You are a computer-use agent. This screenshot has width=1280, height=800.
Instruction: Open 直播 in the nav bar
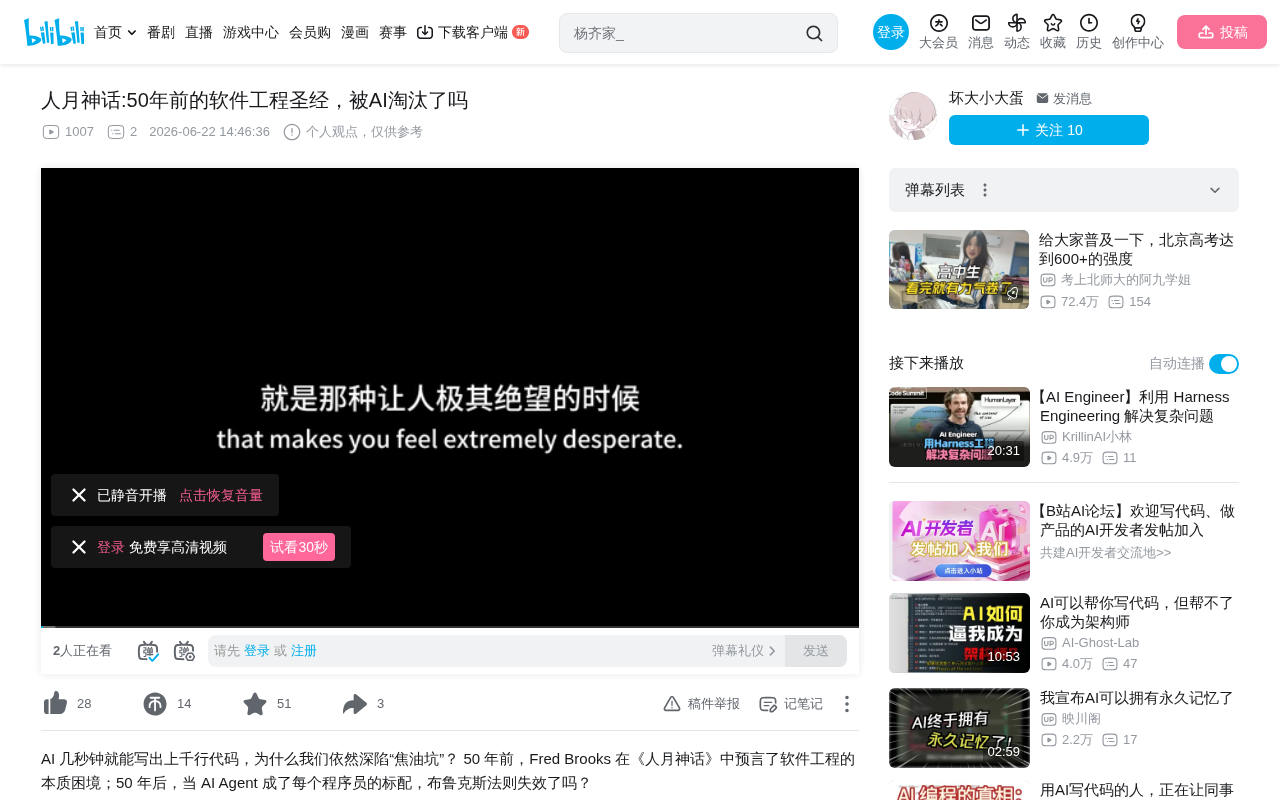[199, 32]
